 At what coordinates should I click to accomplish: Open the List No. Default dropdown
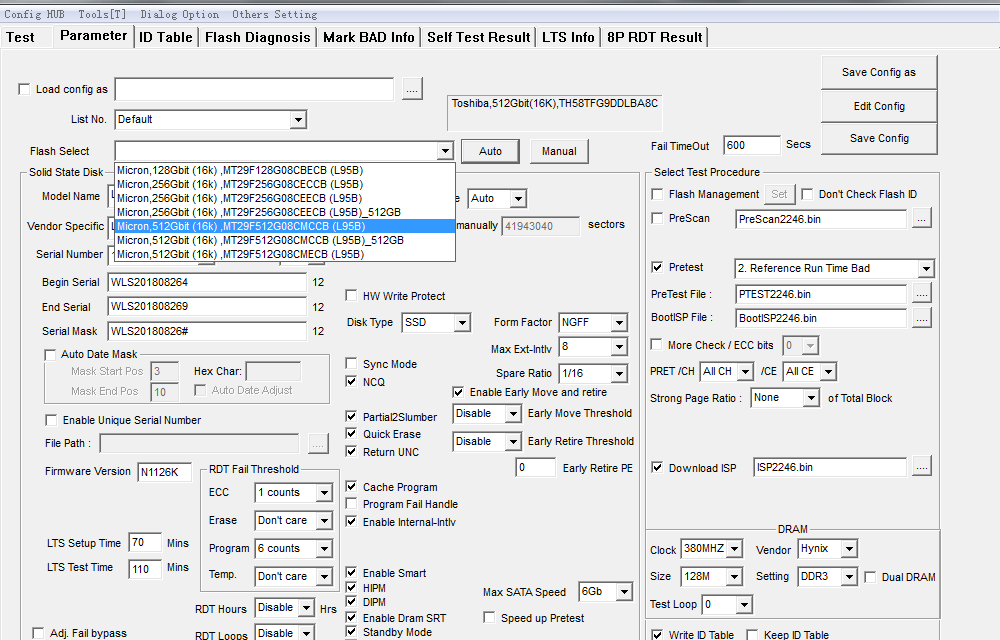point(297,119)
